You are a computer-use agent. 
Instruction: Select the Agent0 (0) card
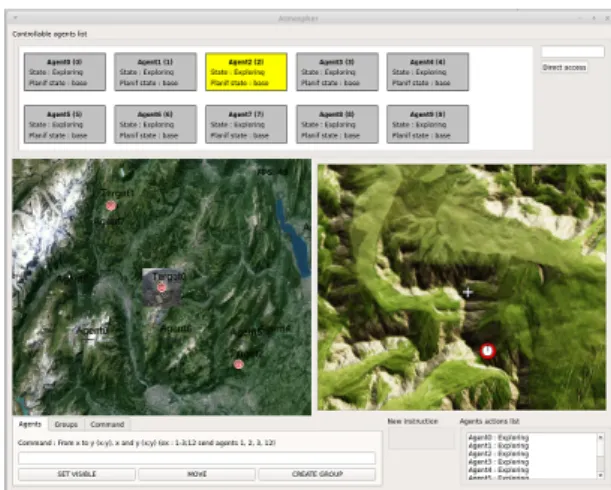pyautogui.click(x=65, y=72)
